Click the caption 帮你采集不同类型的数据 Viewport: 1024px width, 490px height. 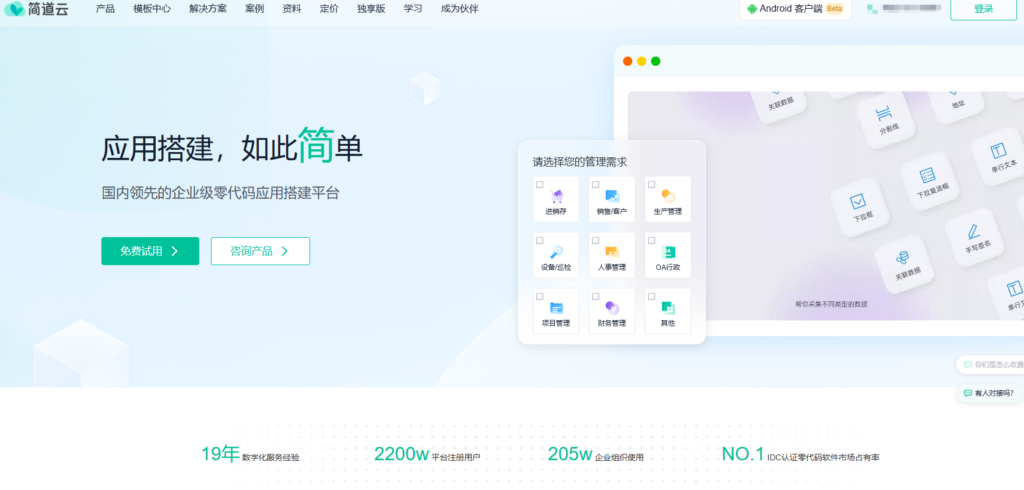831,304
